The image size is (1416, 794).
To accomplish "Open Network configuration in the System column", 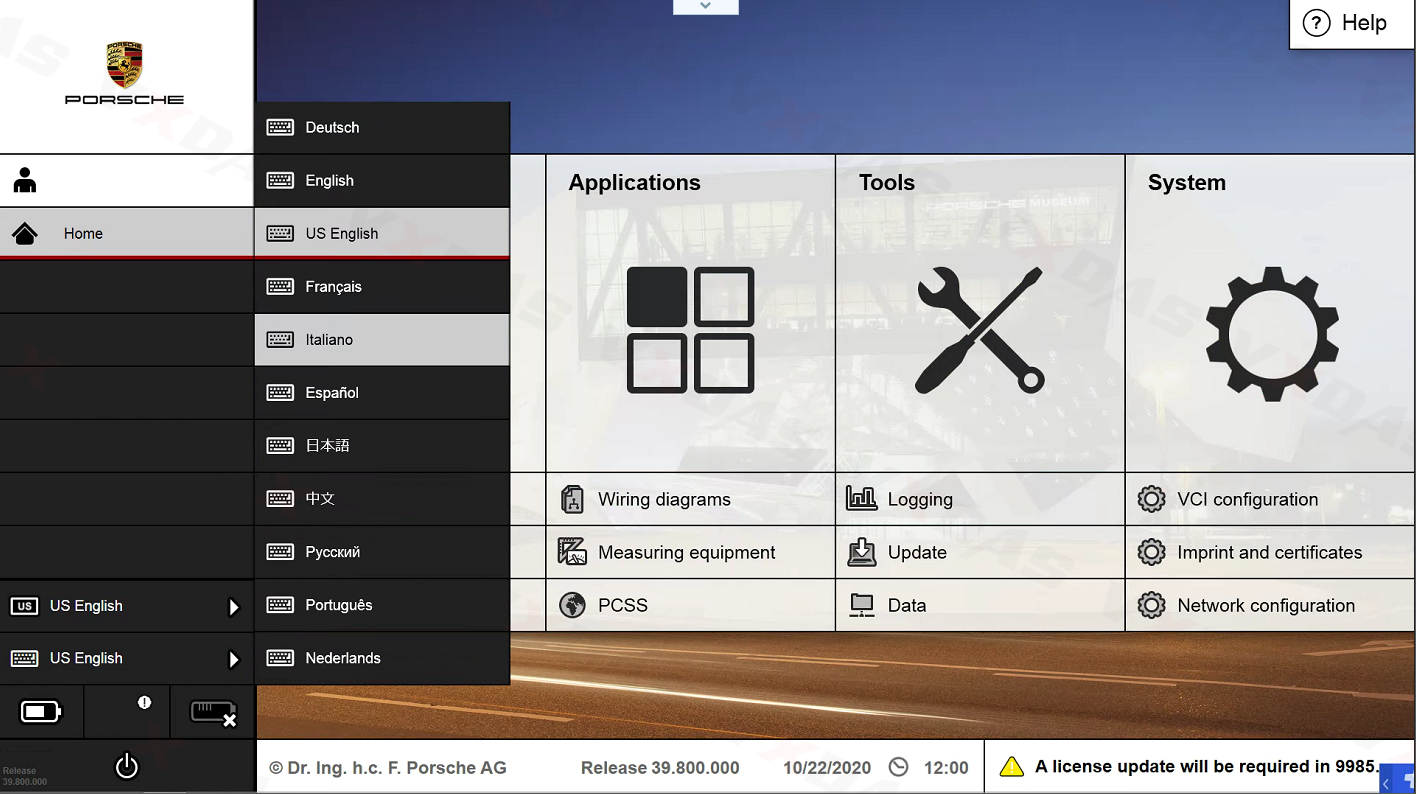I will tap(1265, 605).
